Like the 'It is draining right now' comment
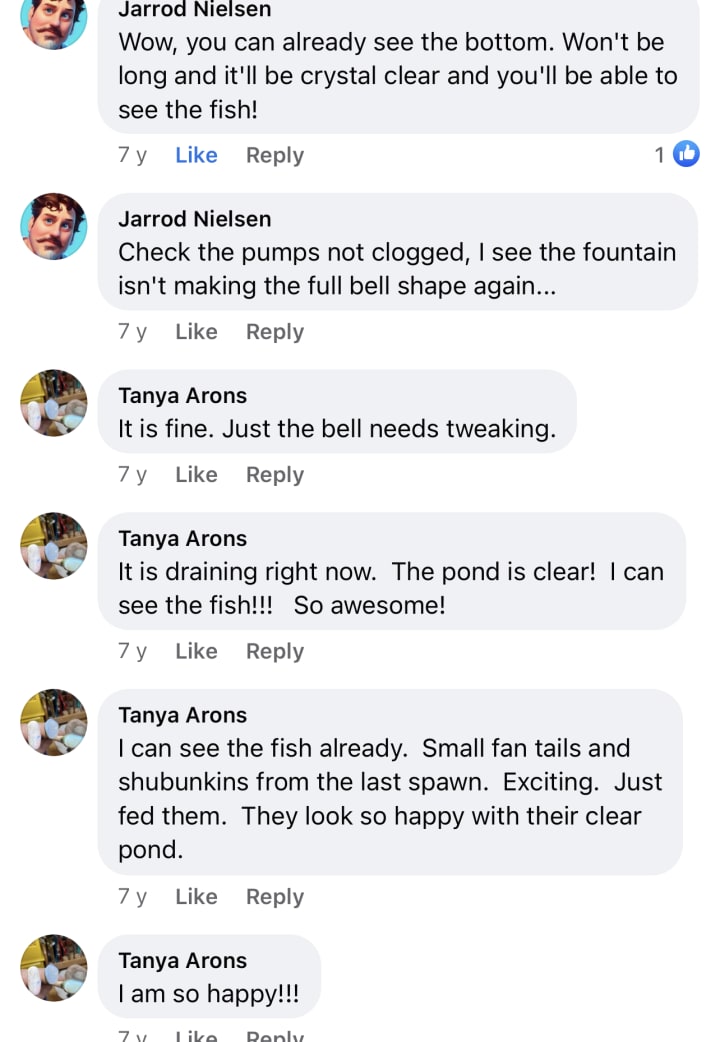This screenshot has width=720, height=1042. click(196, 651)
